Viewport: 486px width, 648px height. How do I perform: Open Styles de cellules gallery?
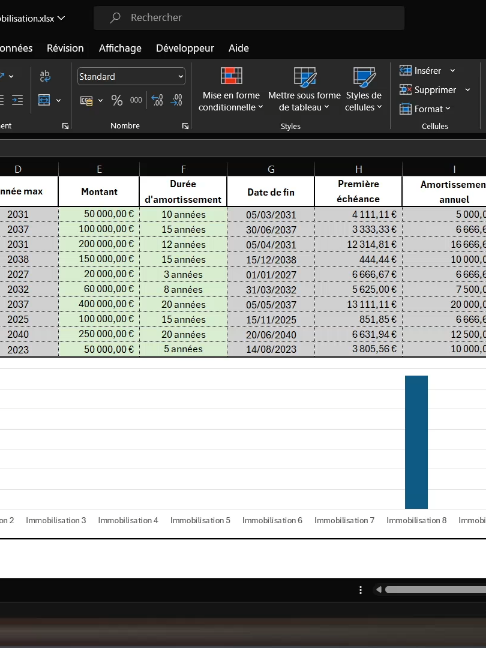364,89
